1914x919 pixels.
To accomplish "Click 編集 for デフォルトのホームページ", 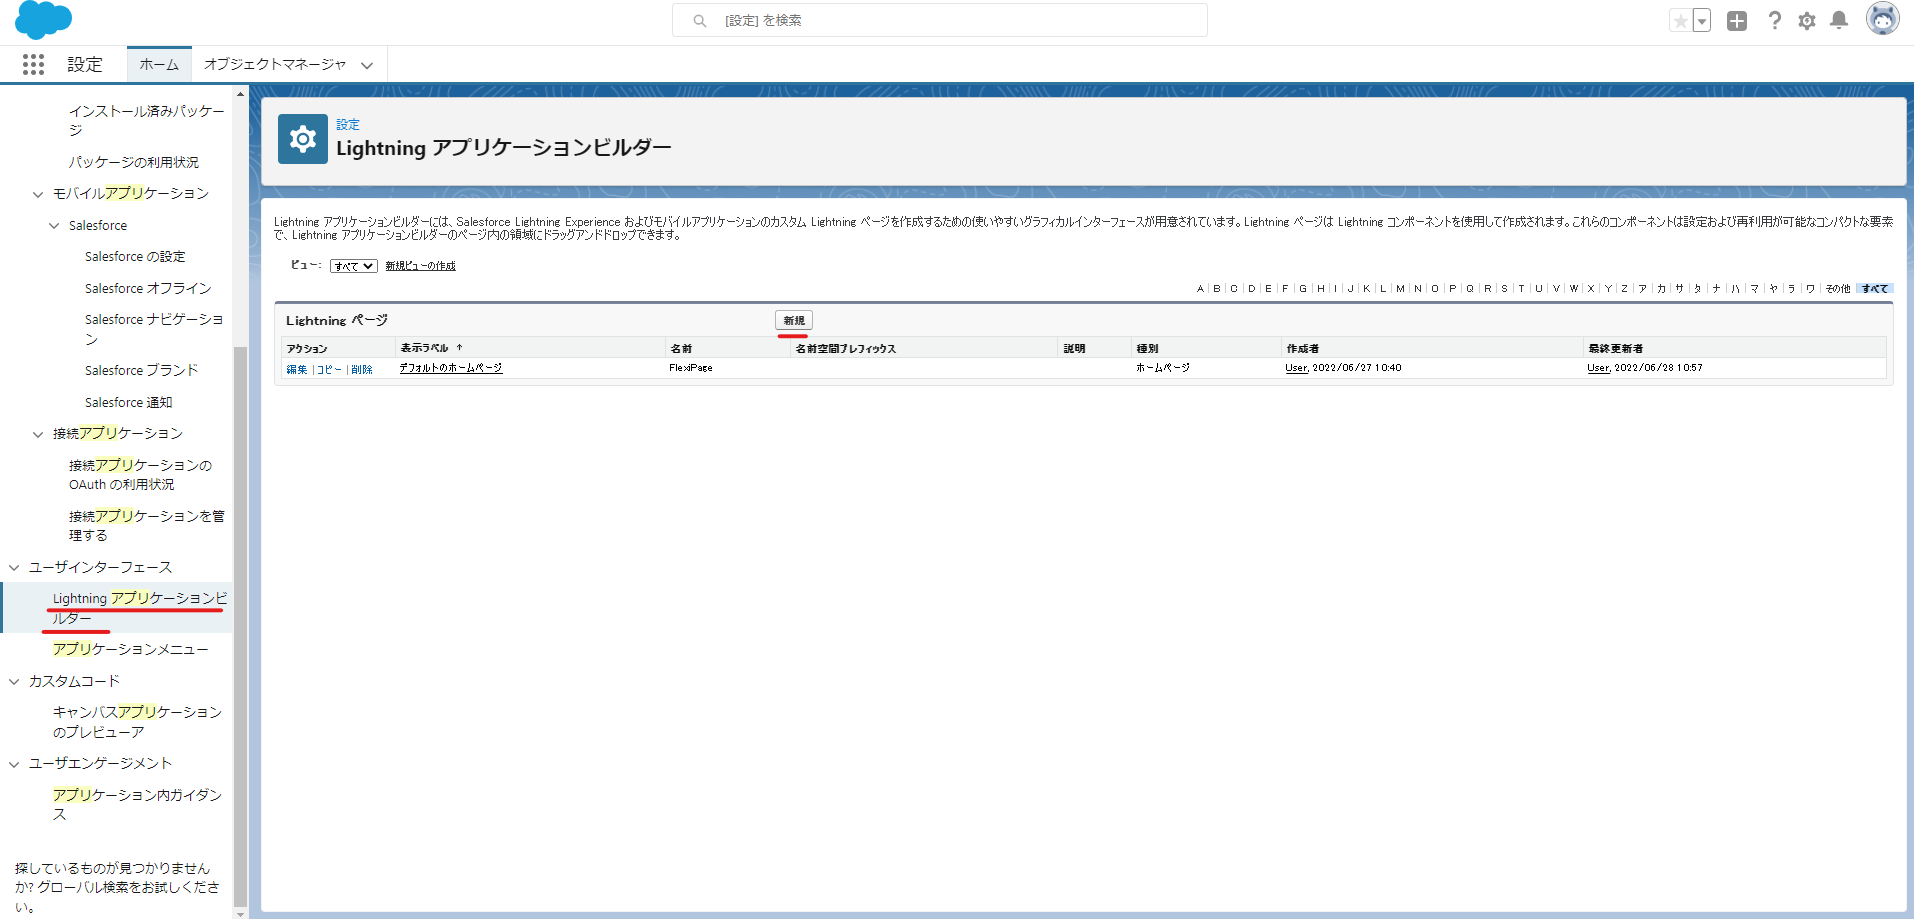I will pos(297,369).
